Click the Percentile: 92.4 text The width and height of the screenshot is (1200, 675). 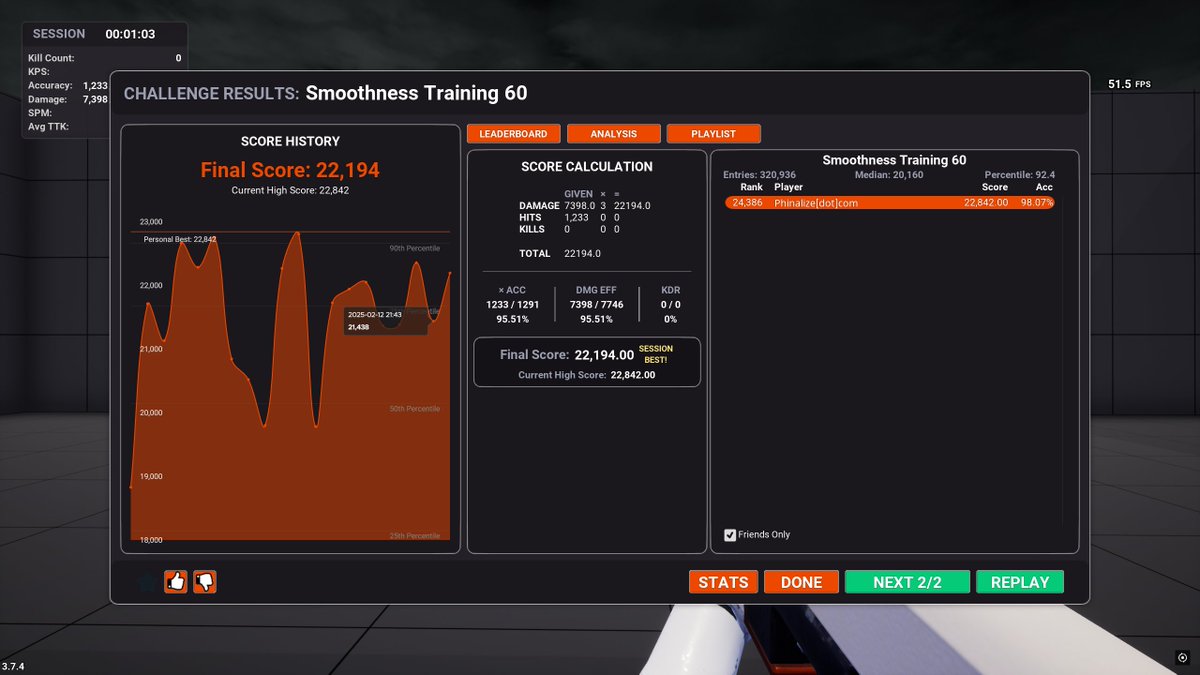1020,175
